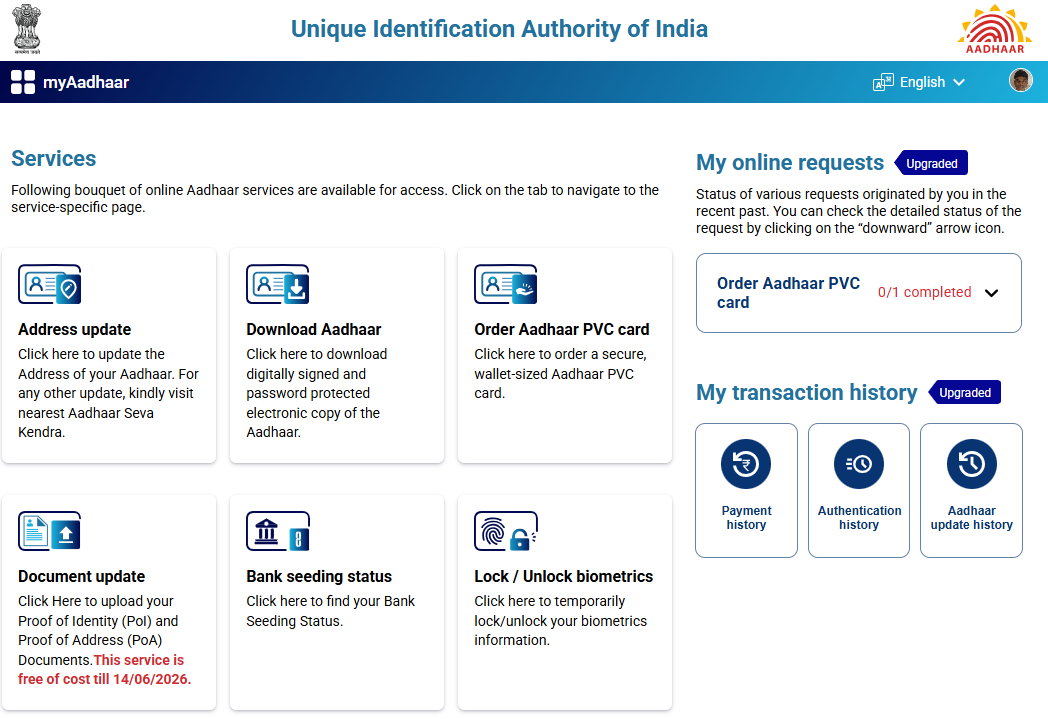Screen dimensions: 1048x719
Task: Select the national emblem logo
Action: 26,29
